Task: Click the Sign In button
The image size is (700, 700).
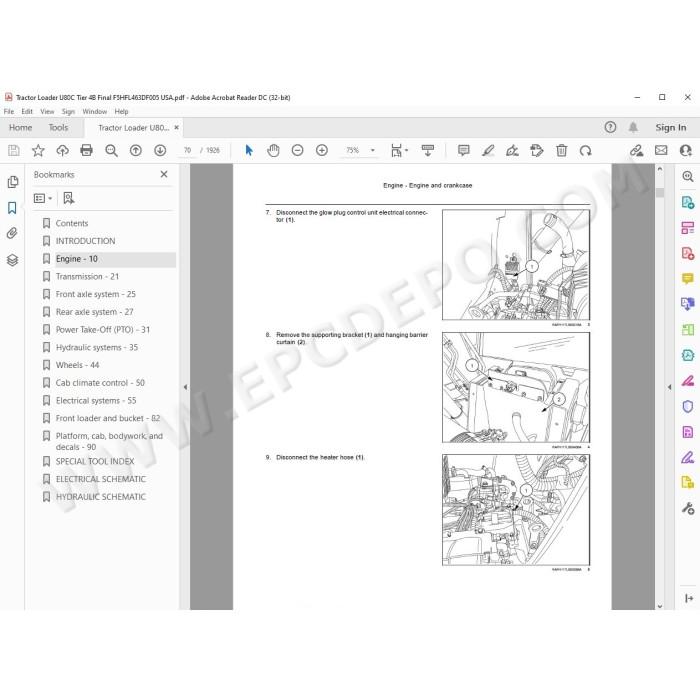Action: tap(671, 128)
